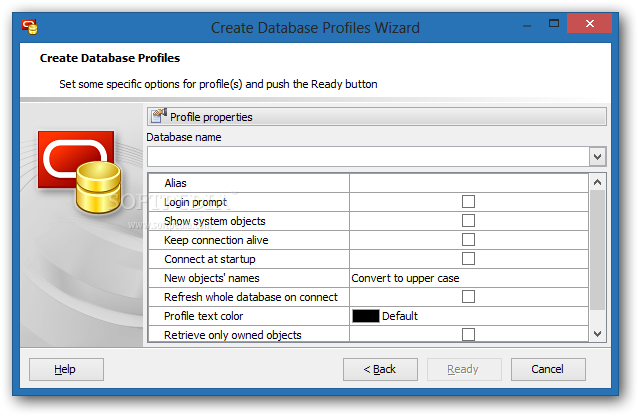The height and width of the screenshot is (416, 639).
Task: Click the Default color text
Action: (400, 316)
